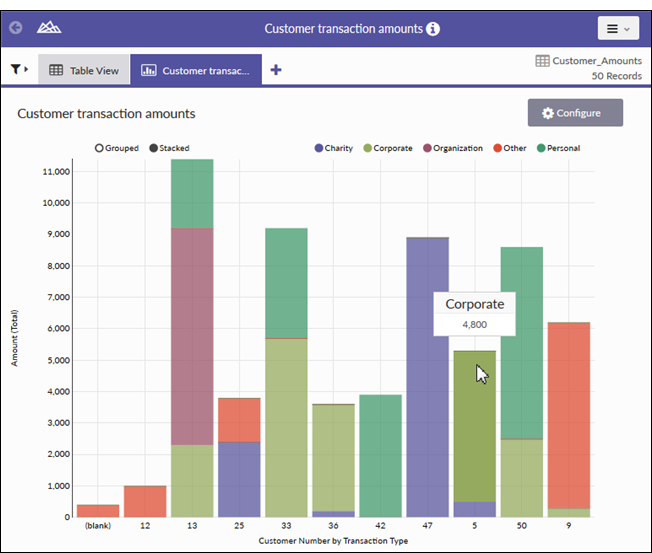The height and width of the screenshot is (553, 652).
Task: Click the Personal legend color dot
Action: pos(540,148)
